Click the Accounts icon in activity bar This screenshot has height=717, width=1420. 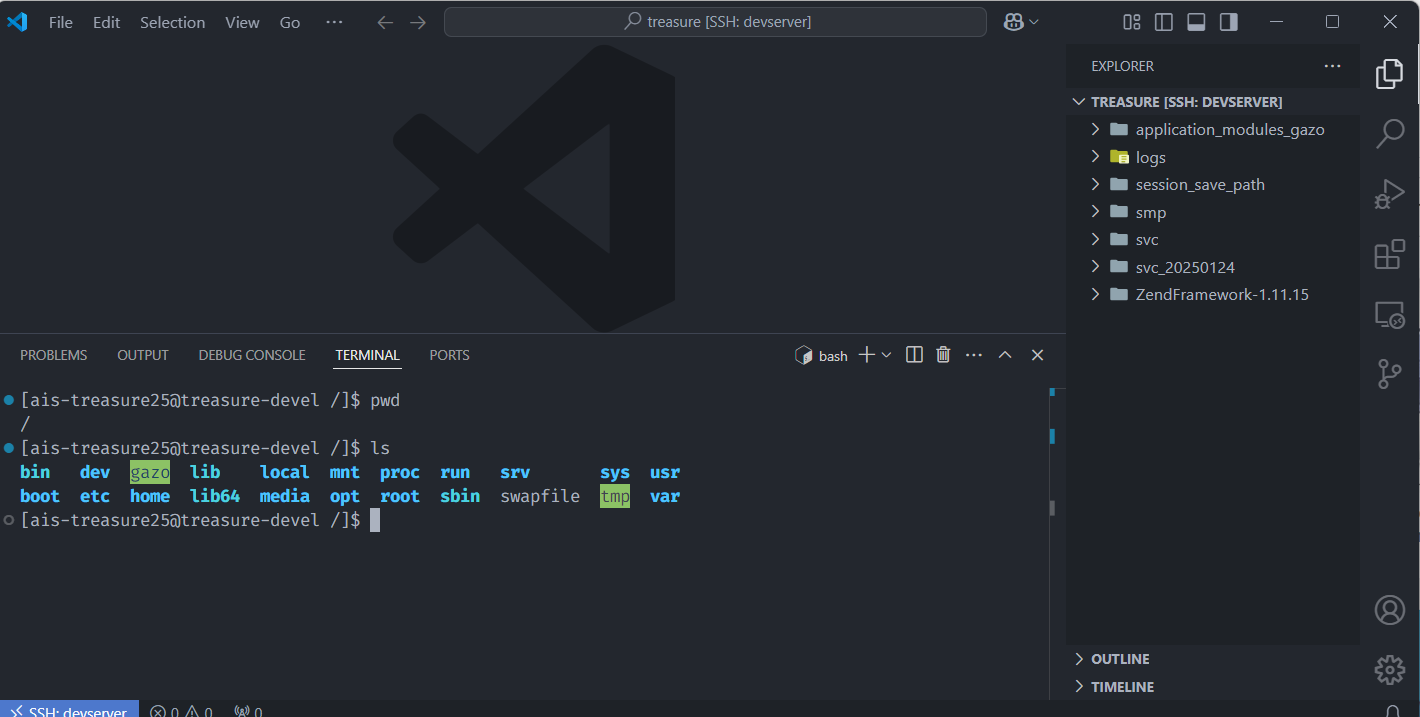(1389, 609)
